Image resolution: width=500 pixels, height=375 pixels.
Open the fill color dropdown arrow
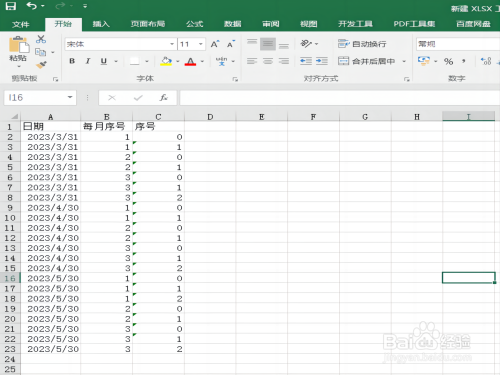[x=178, y=61]
